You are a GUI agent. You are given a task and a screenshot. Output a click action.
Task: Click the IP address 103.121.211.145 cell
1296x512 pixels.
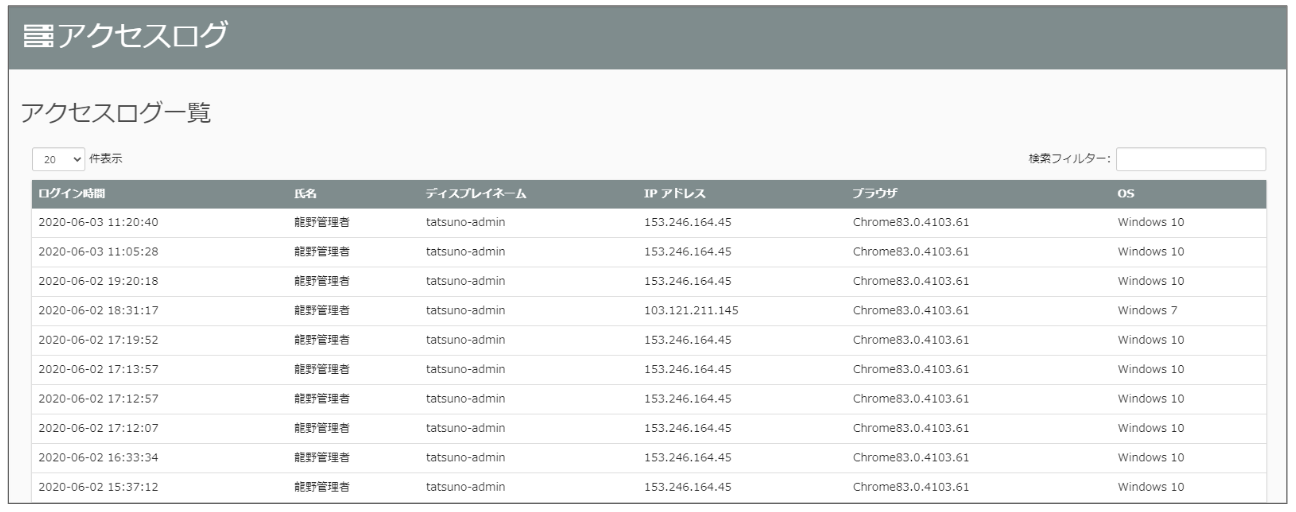pos(691,310)
